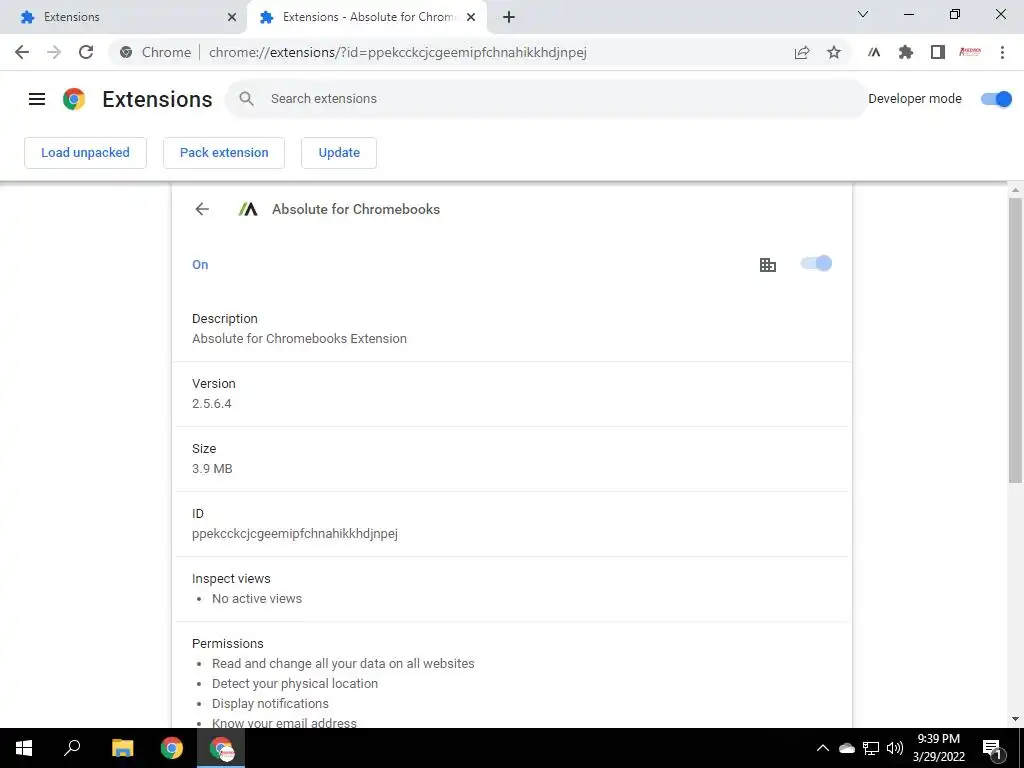Bookmark this tab with star icon
This screenshot has height=768, width=1024.
tap(834, 52)
